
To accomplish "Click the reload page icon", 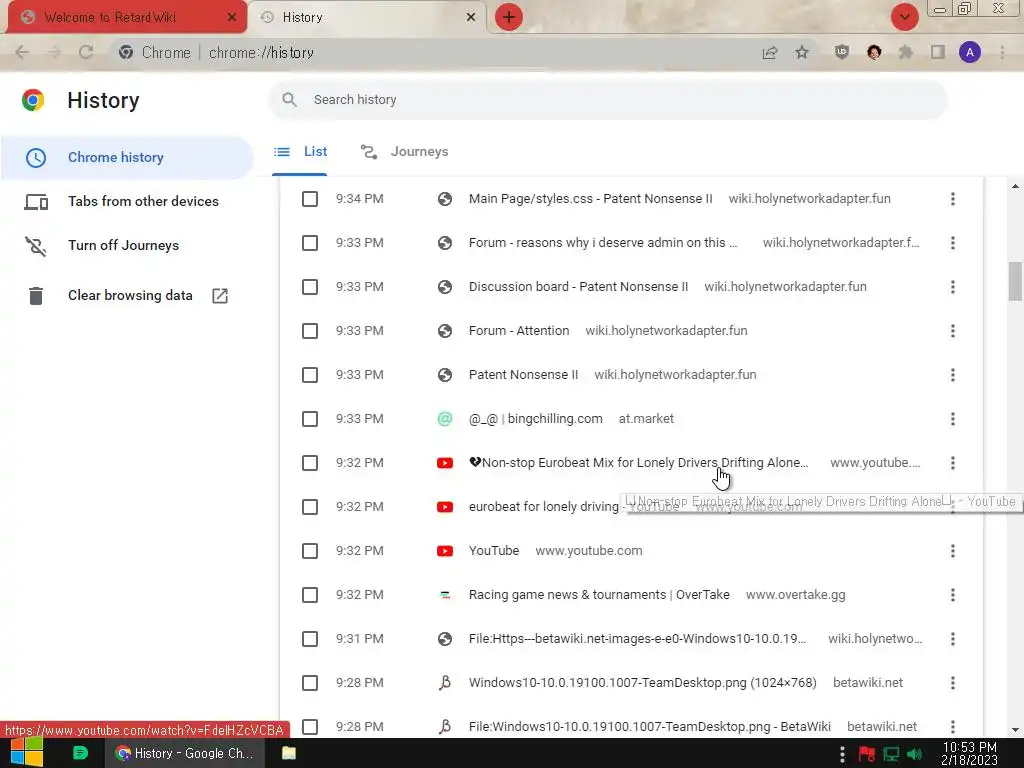I will (x=86, y=52).
